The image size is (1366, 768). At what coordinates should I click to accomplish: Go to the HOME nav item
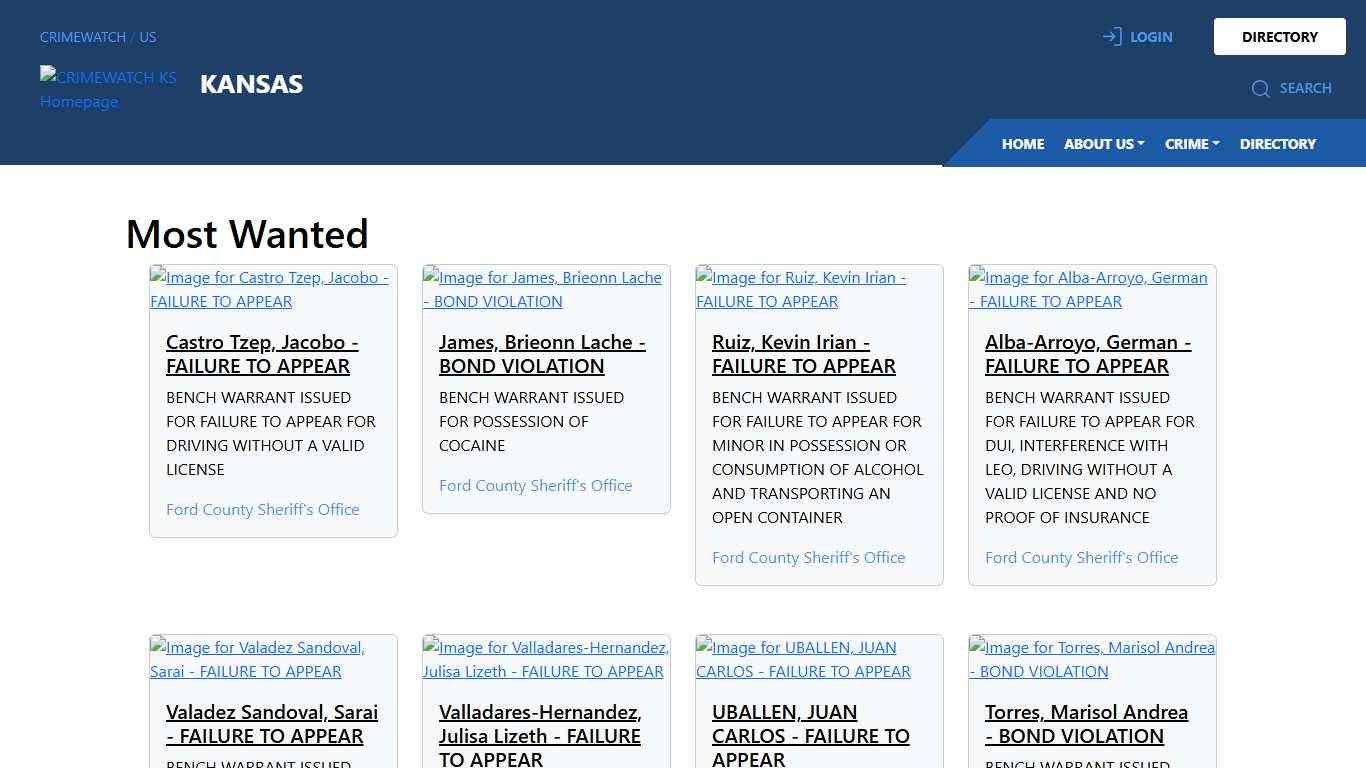pyautogui.click(x=1022, y=144)
